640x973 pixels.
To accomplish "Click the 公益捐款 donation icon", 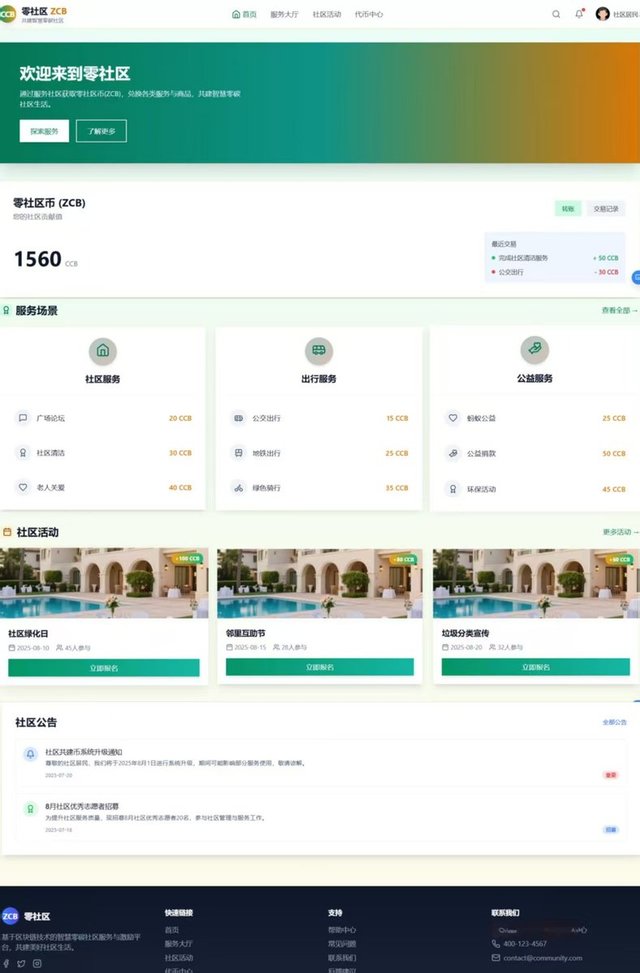I will point(453,454).
